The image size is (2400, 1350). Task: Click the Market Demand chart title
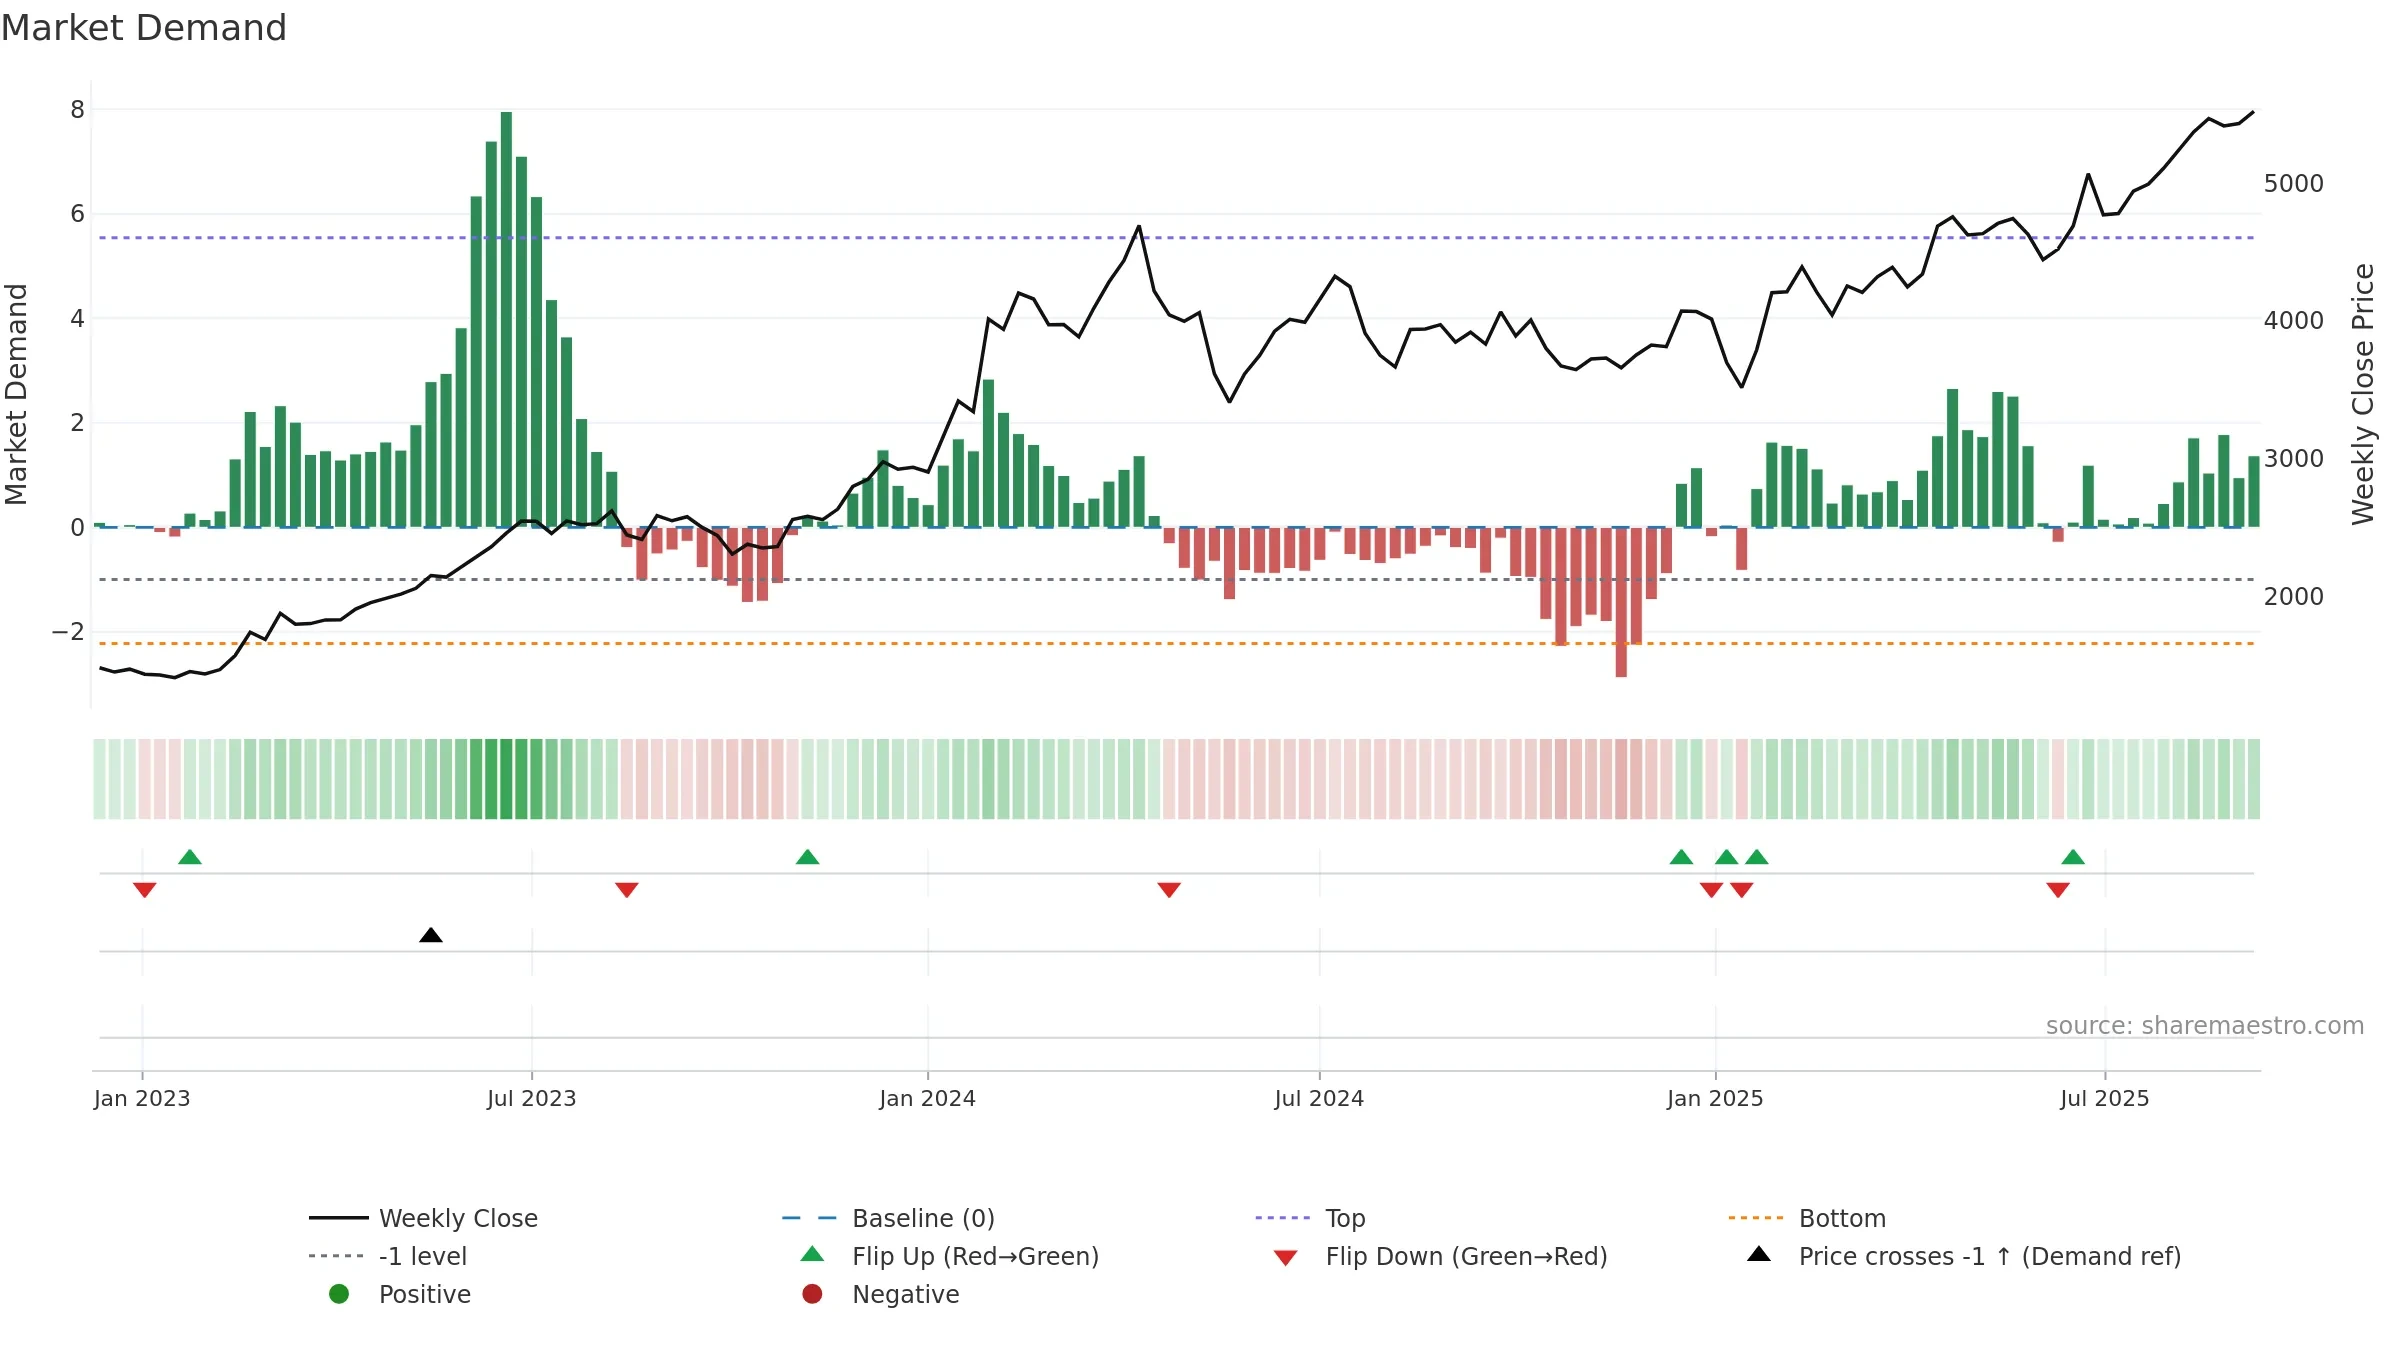click(x=144, y=28)
